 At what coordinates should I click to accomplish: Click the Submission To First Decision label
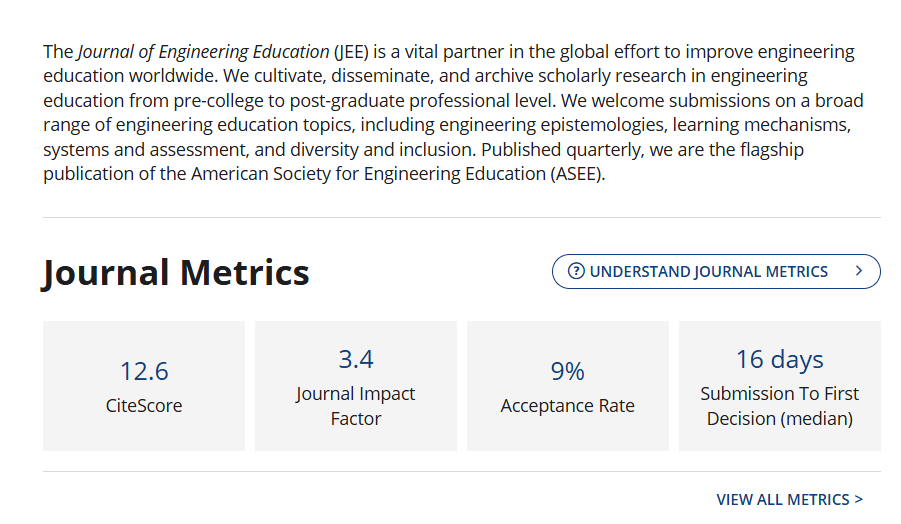(x=780, y=406)
